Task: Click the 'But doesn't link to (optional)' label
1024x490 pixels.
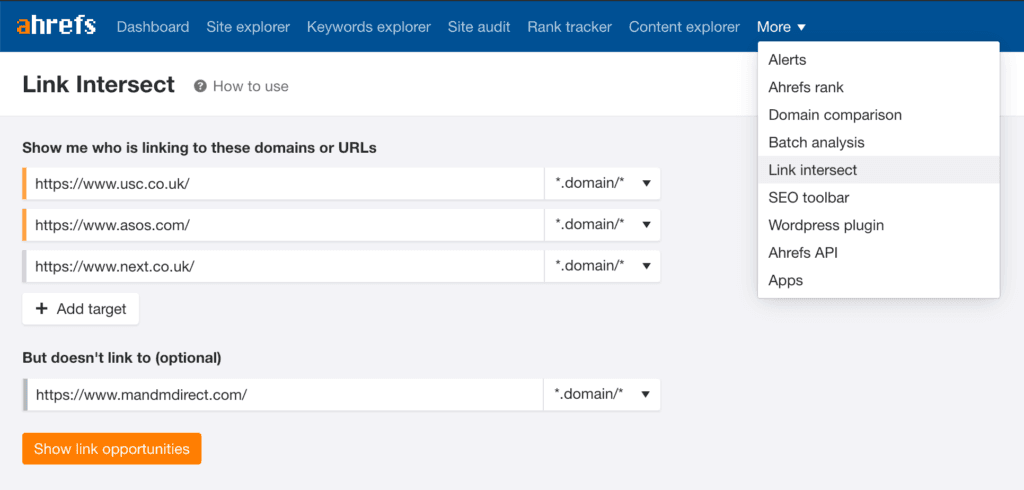Action: (122, 358)
